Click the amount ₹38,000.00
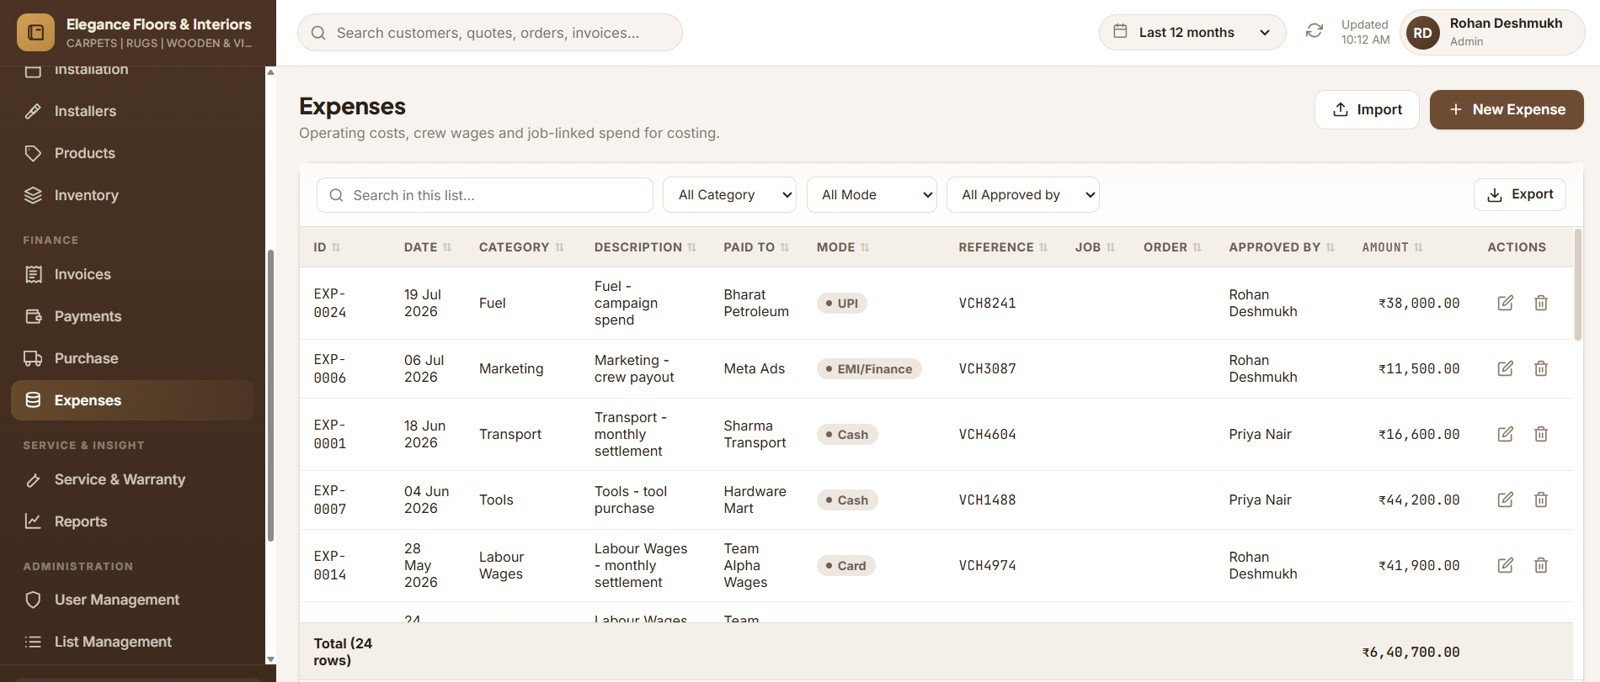This screenshot has width=1600, height=682. (x=1419, y=303)
